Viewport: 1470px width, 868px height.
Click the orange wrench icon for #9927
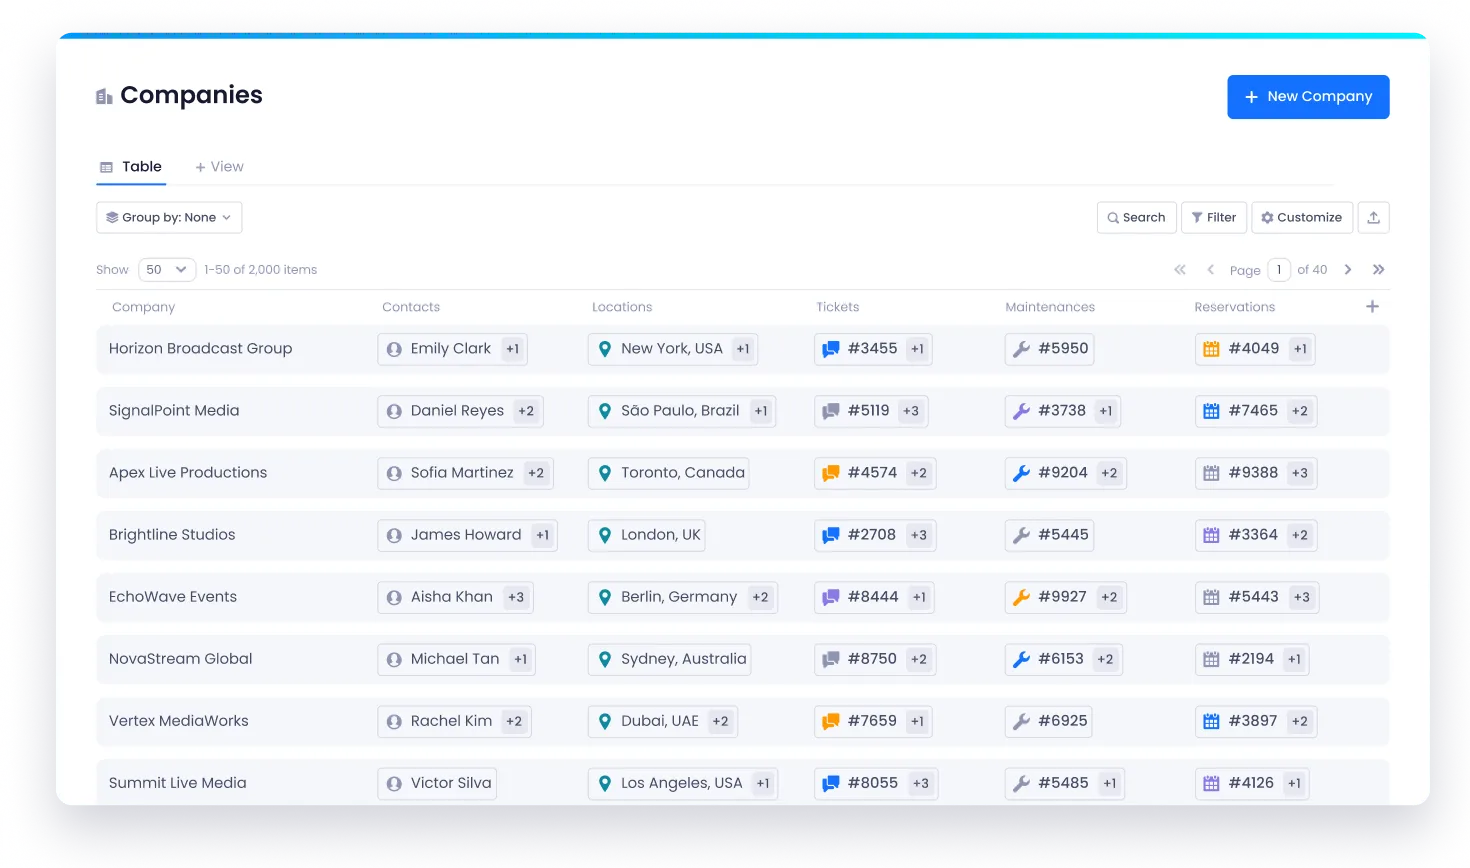click(1021, 597)
